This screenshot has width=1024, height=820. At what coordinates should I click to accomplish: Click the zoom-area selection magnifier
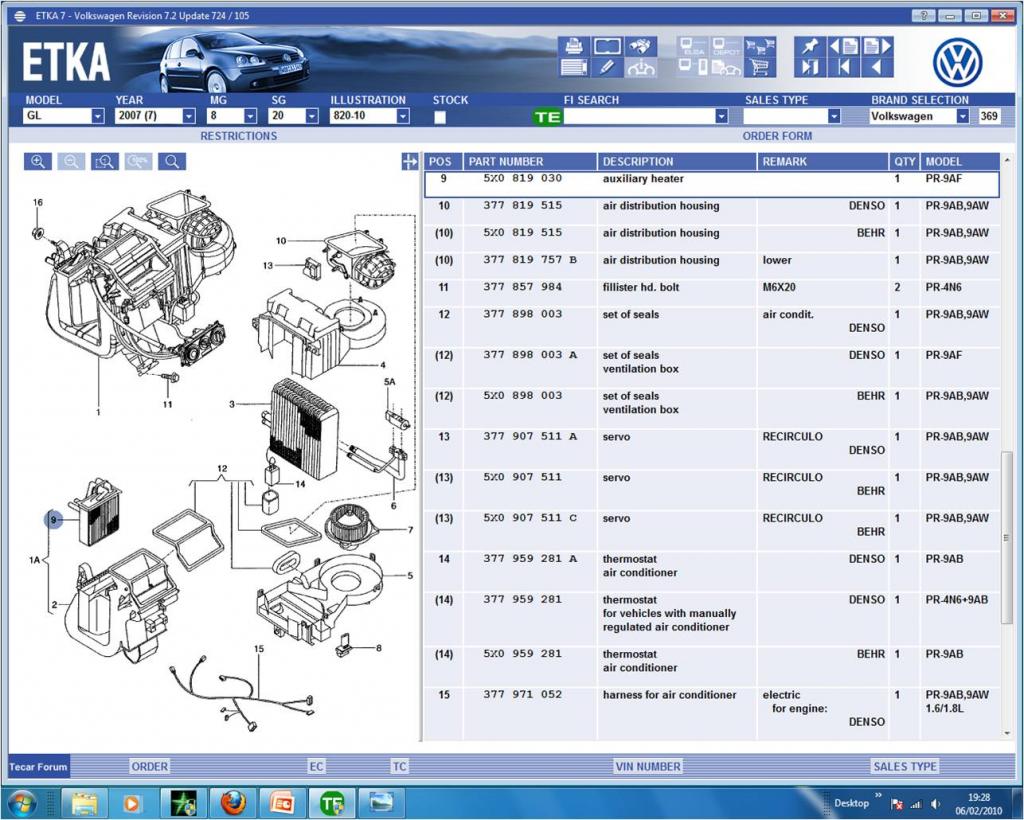click(104, 161)
